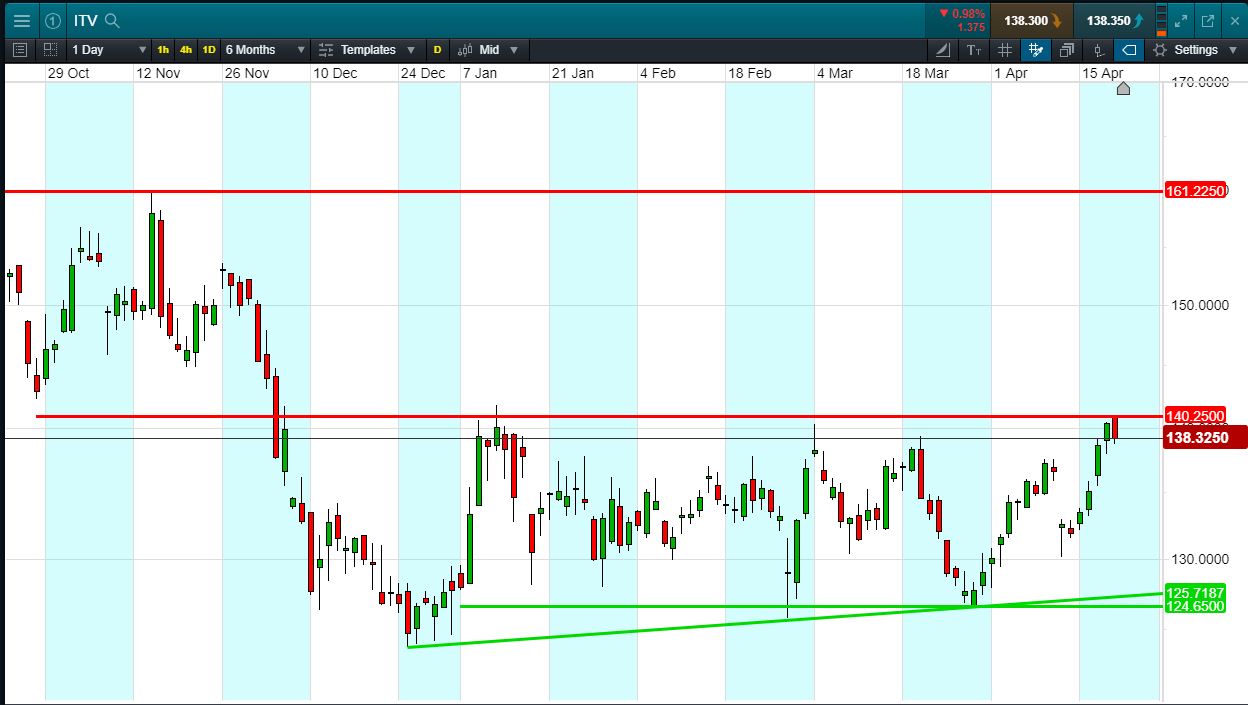Select the 161.2250 resistance line label
This screenshot has width=1248, height=705.
(1195, 191)
